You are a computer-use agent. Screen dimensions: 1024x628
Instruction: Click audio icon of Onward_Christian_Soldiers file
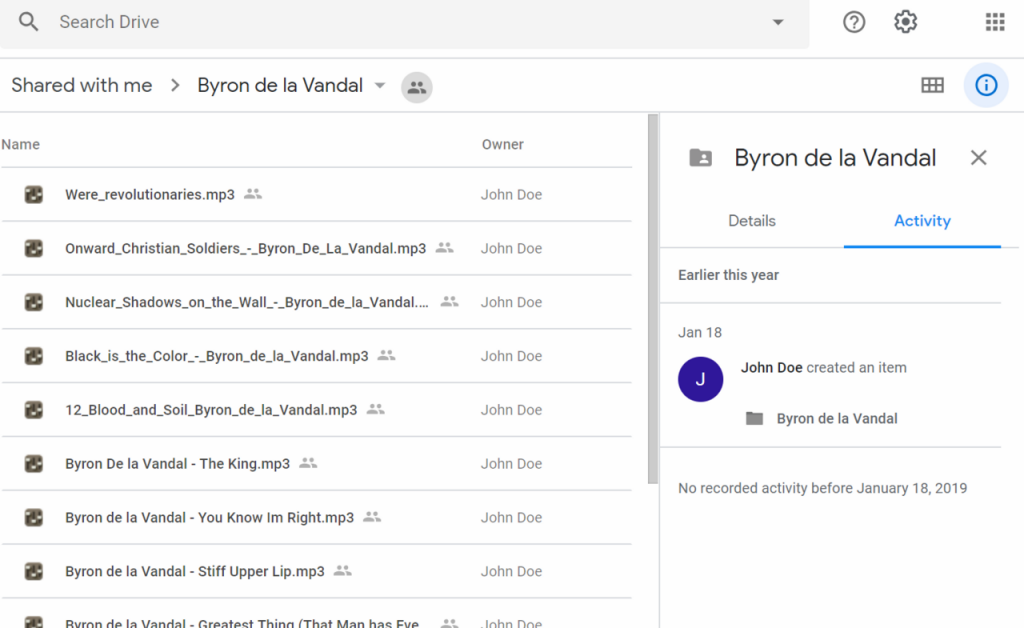tap(34, 248)
